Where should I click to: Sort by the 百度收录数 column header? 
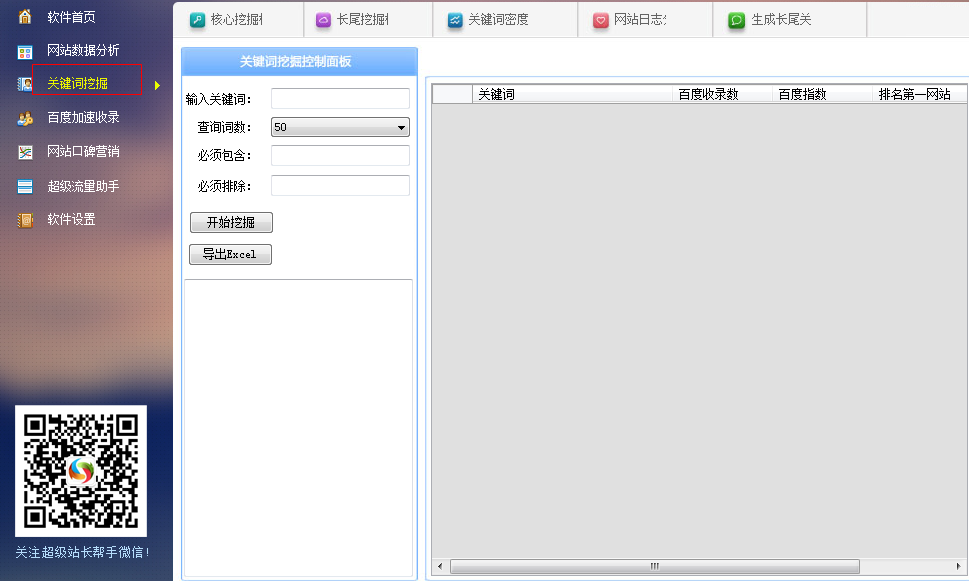click(722, 94)
